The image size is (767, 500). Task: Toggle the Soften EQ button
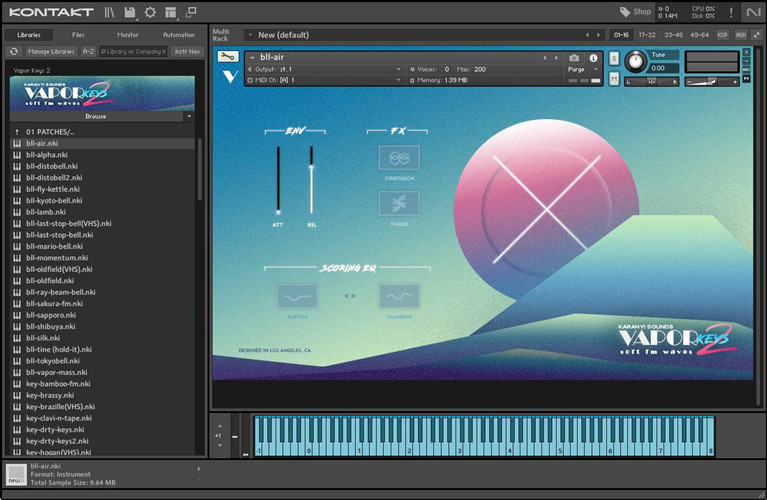point(297,296)
